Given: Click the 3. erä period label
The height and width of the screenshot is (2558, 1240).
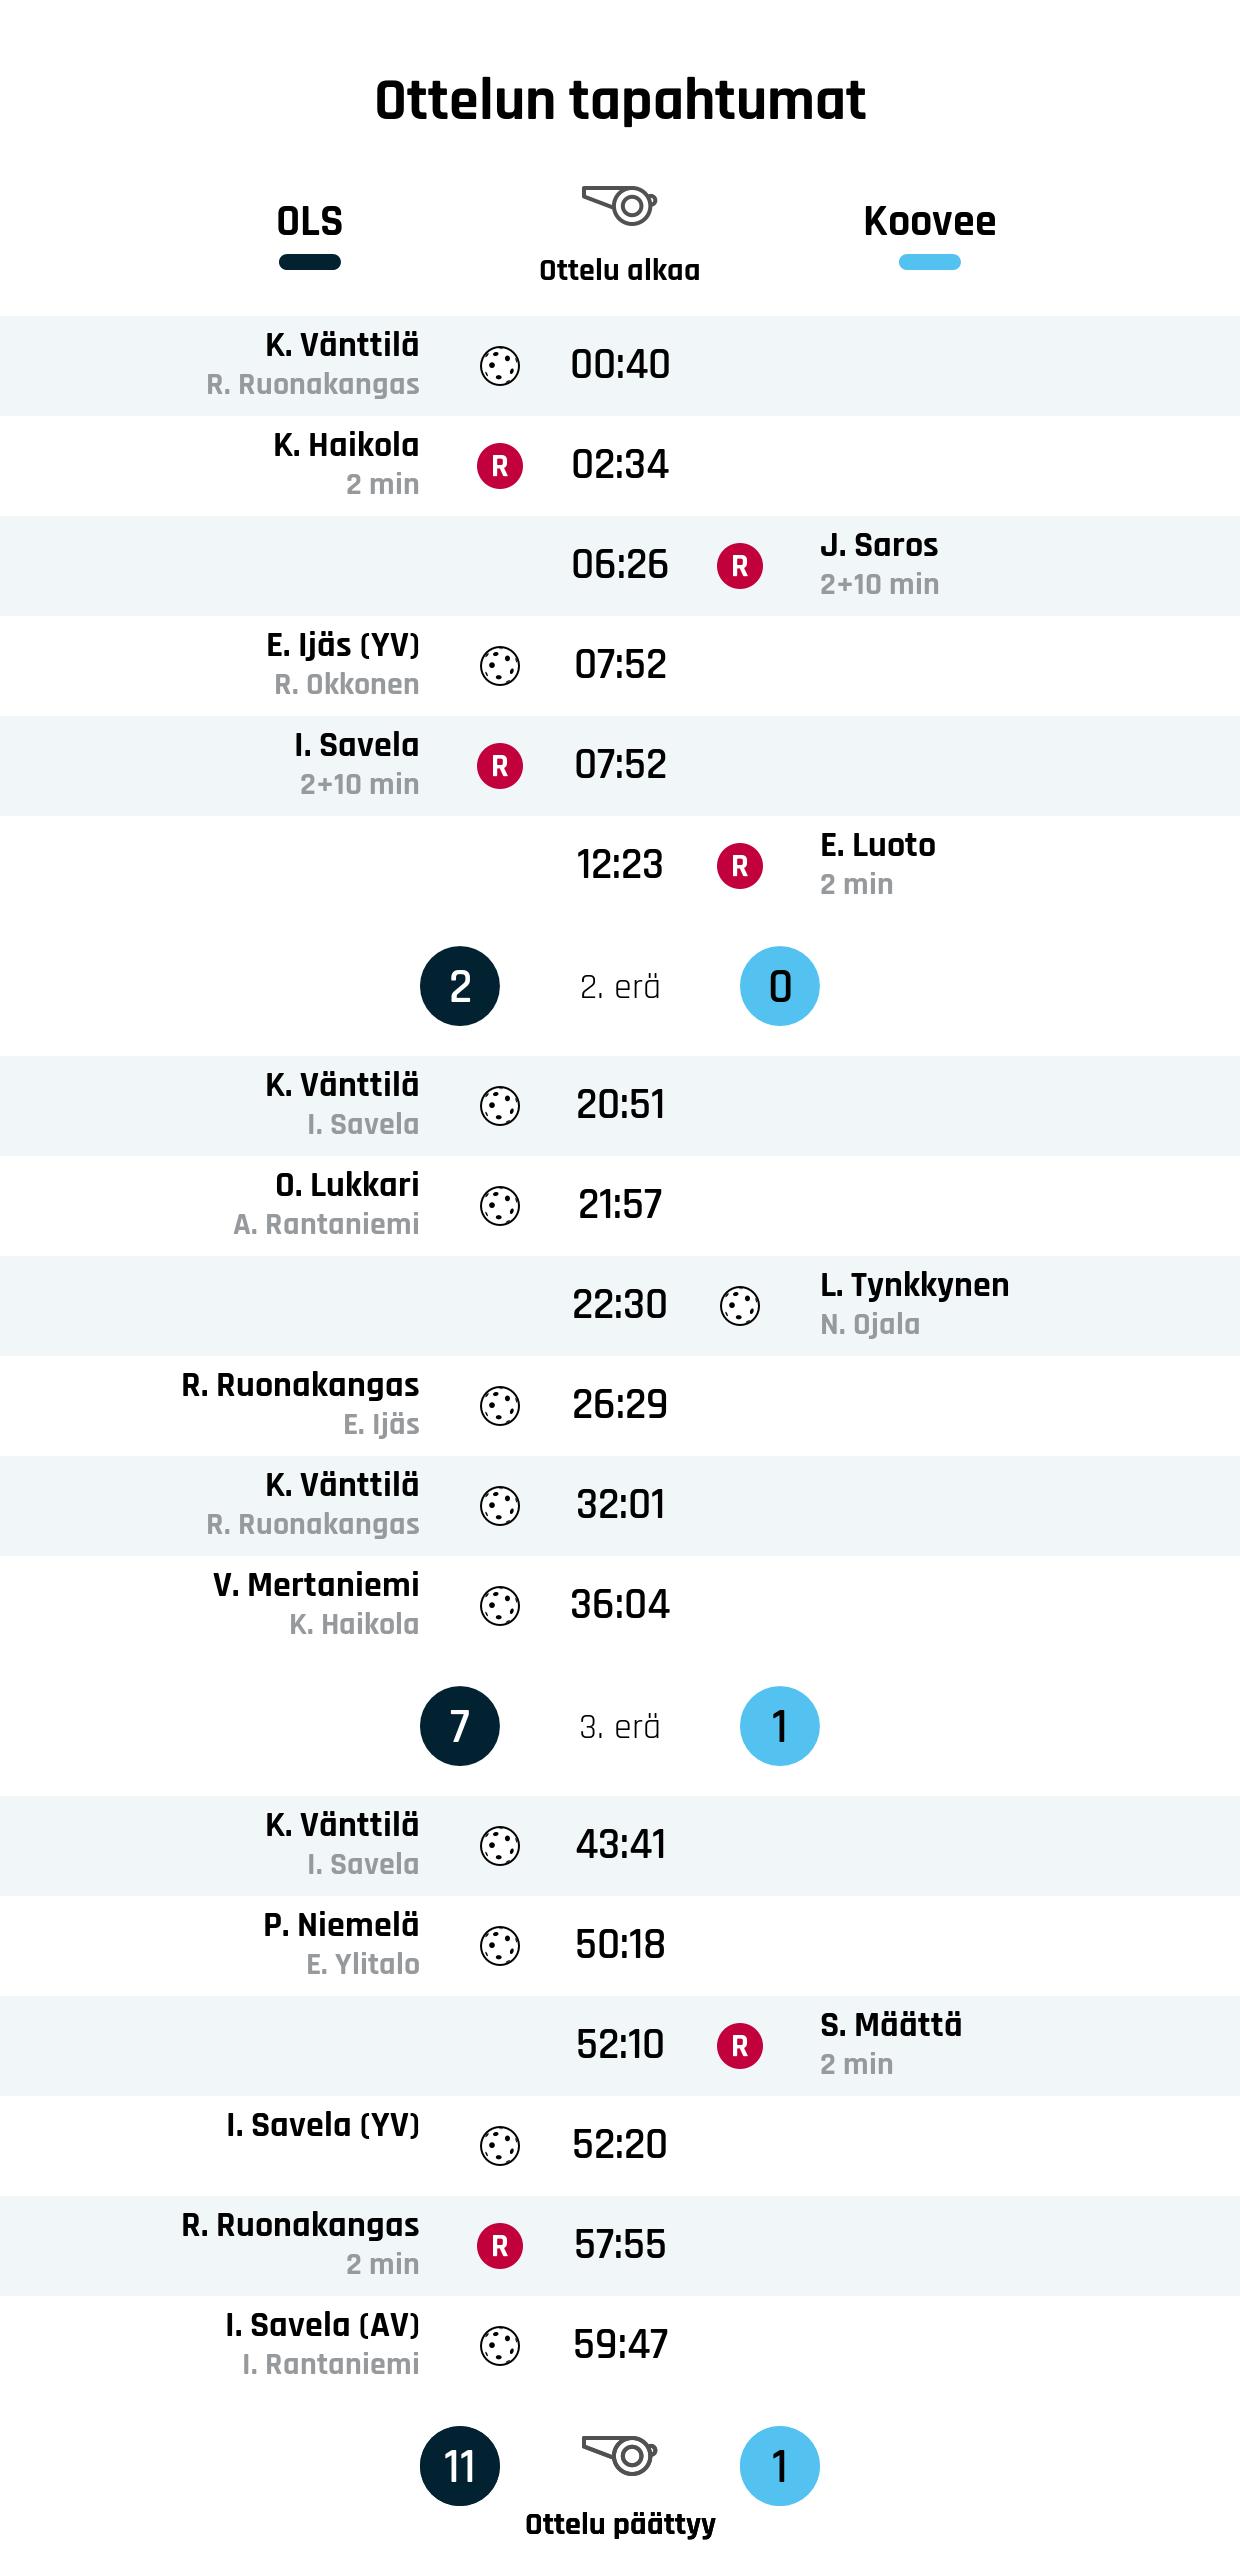Looking at the screenshot, I should 620,1727.
